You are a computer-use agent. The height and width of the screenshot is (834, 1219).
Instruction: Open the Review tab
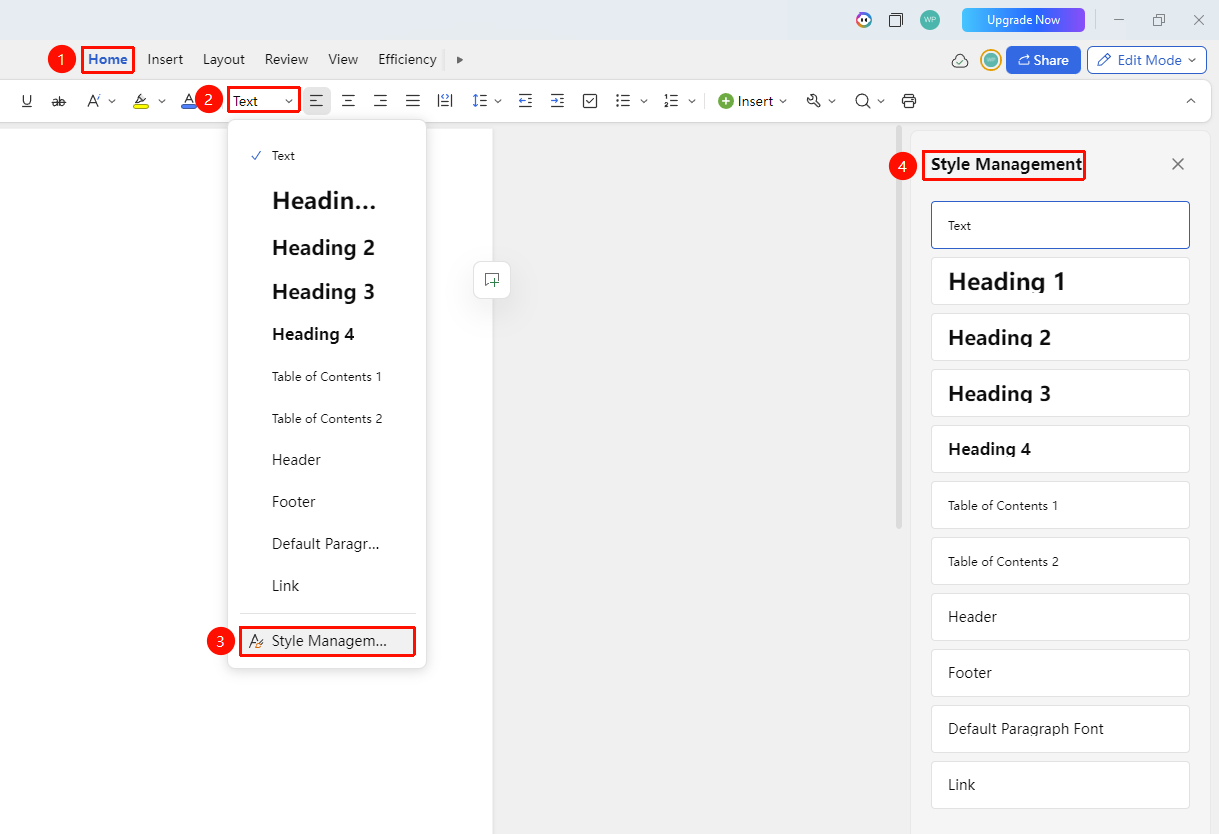[x=287, y=60]
